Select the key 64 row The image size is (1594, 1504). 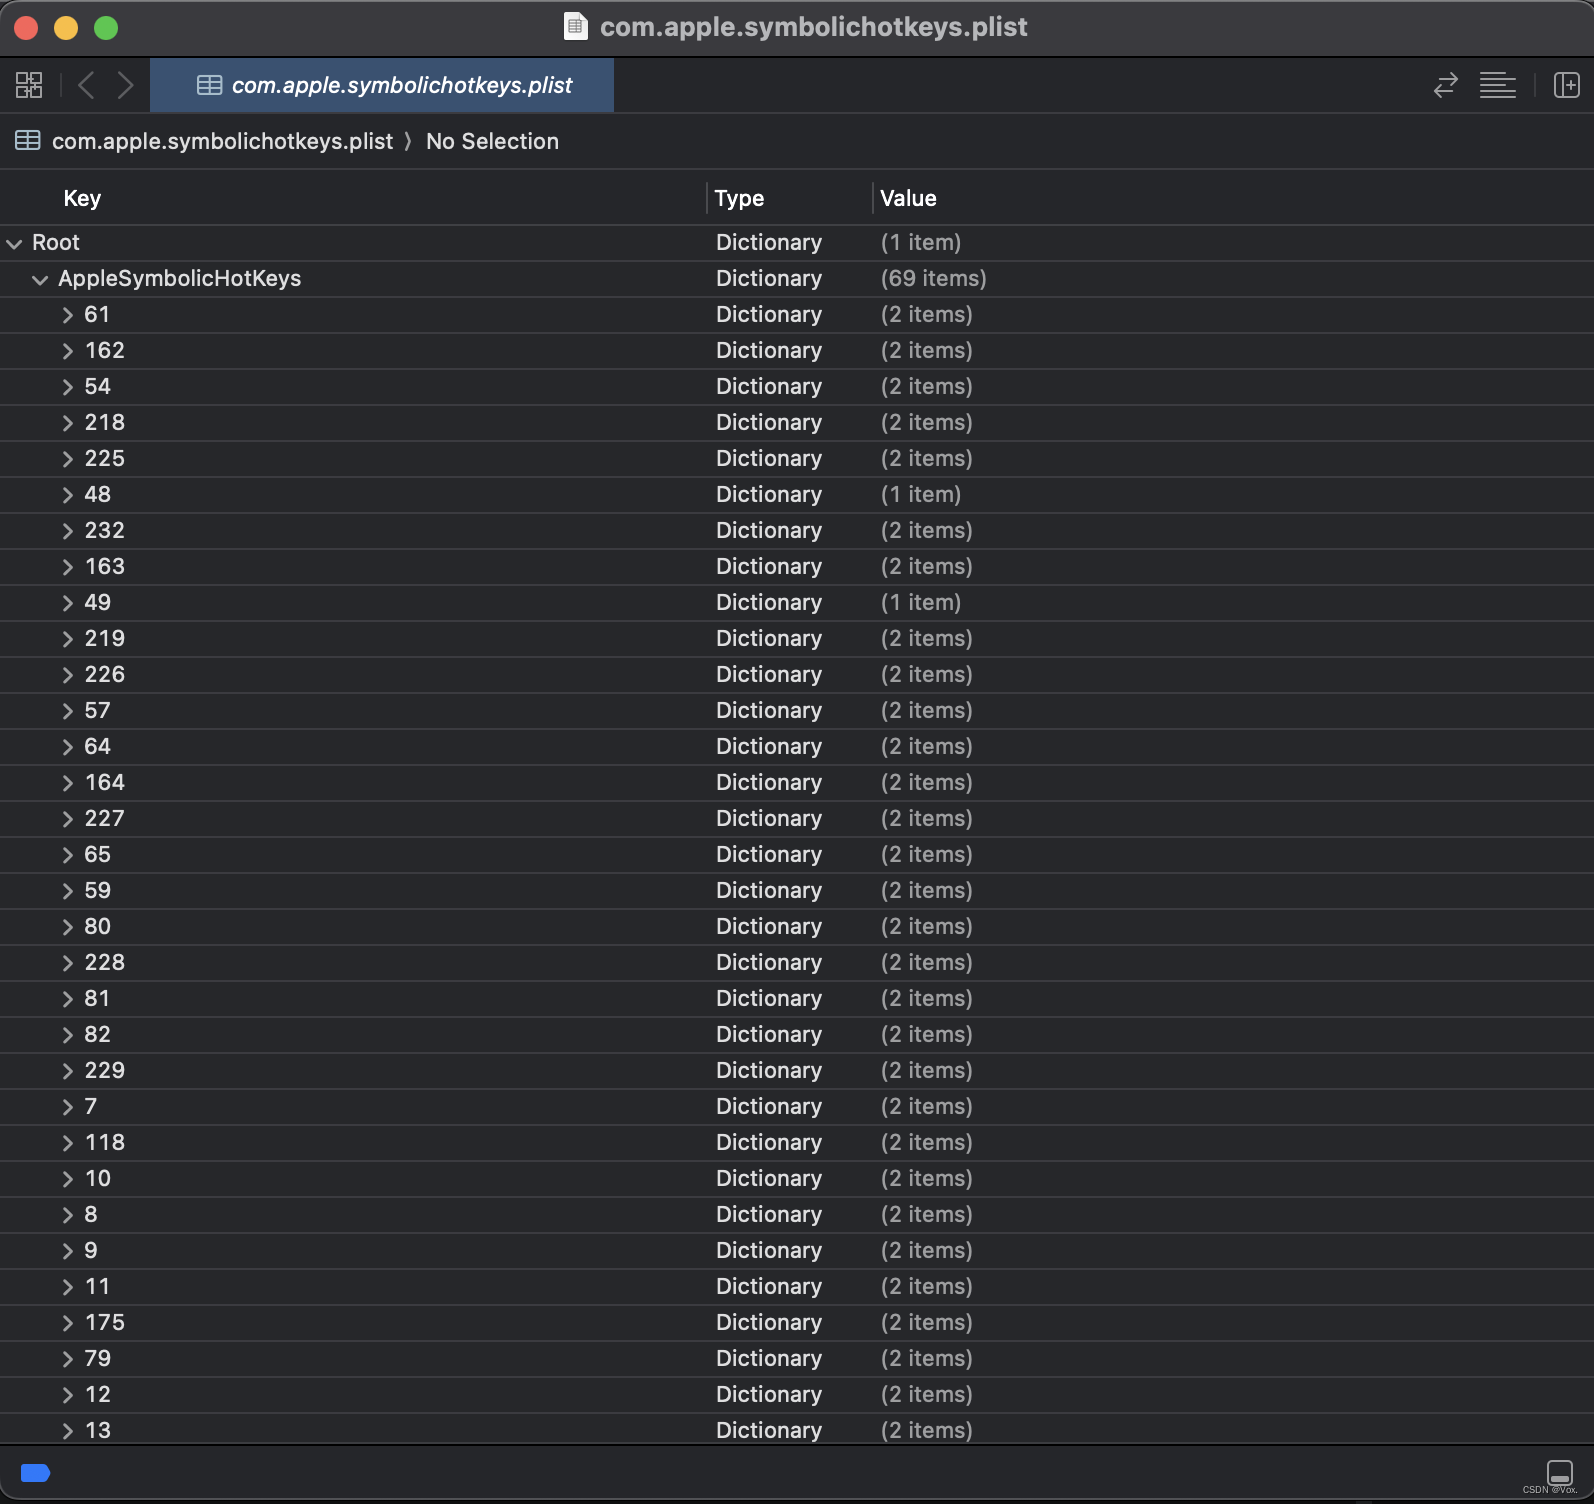coord(797,747)
